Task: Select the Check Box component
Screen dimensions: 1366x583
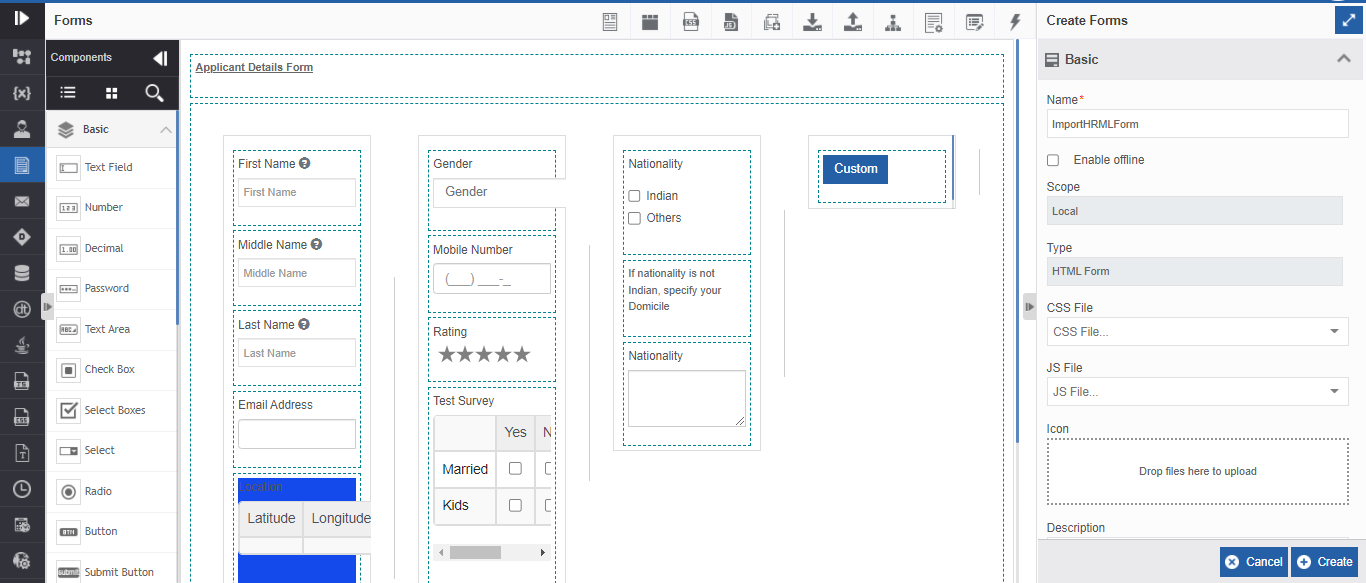Action: tap(111, 369)
